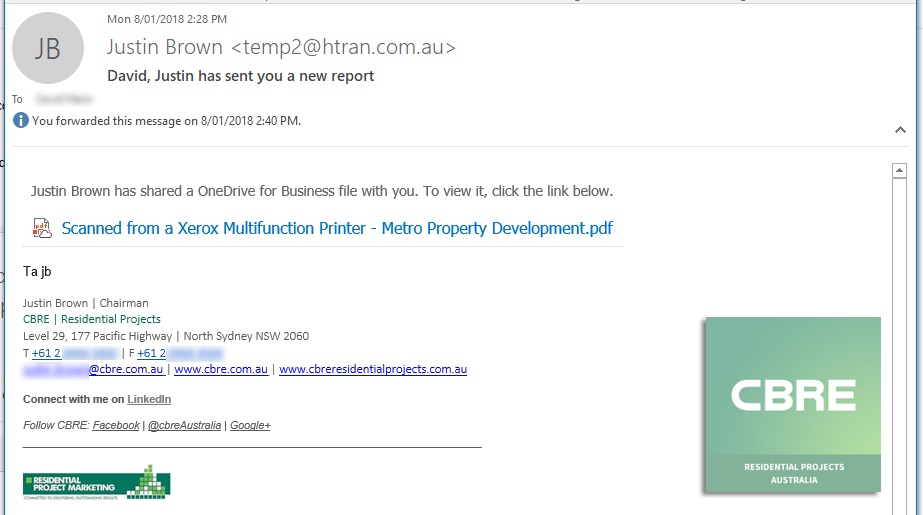Open the LinkedIn link in signature
Screen dimensions: 923x515
[x=149, y=400]
